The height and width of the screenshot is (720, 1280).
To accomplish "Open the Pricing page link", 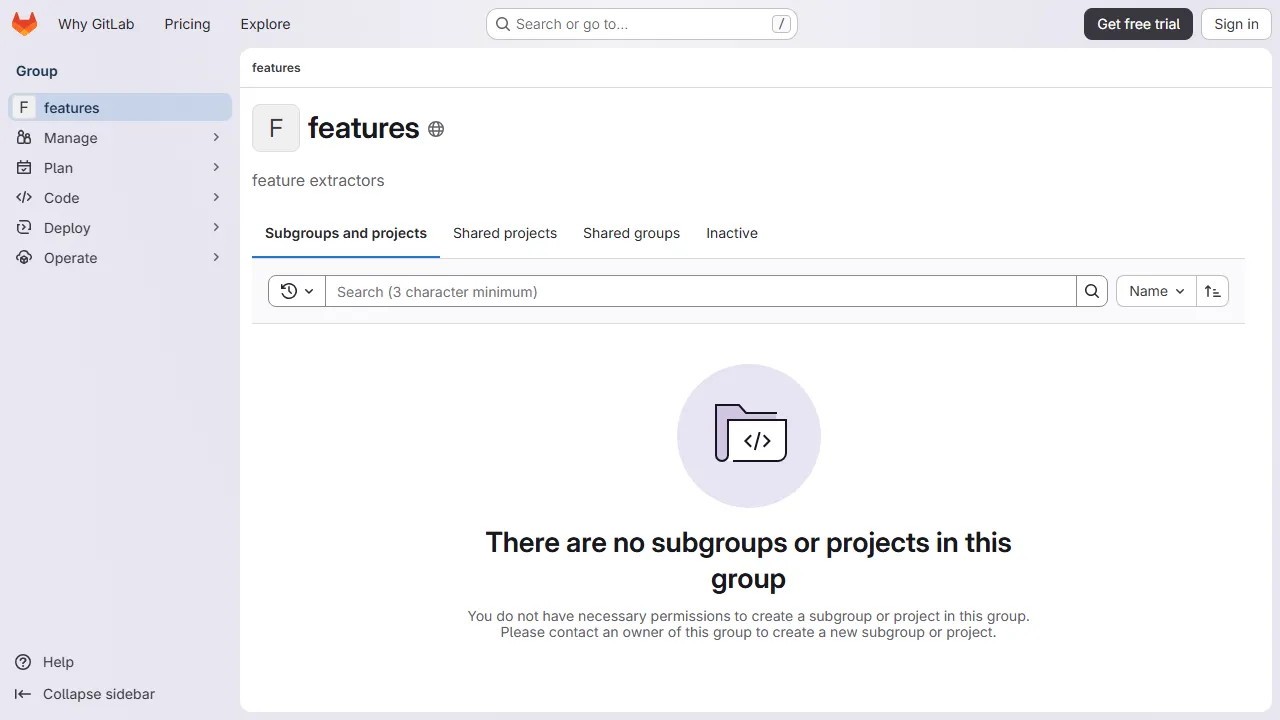I will (x=187, y=24).
